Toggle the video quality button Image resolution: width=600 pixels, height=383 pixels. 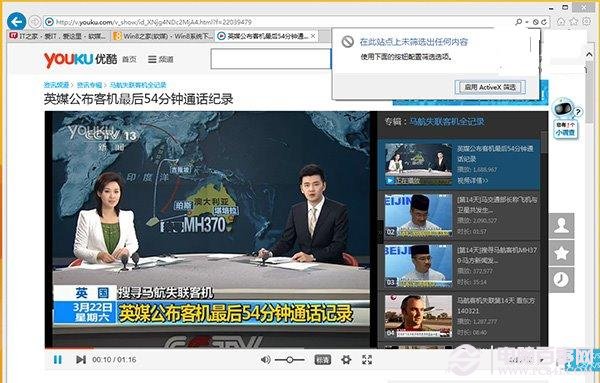tap(323, 360)
